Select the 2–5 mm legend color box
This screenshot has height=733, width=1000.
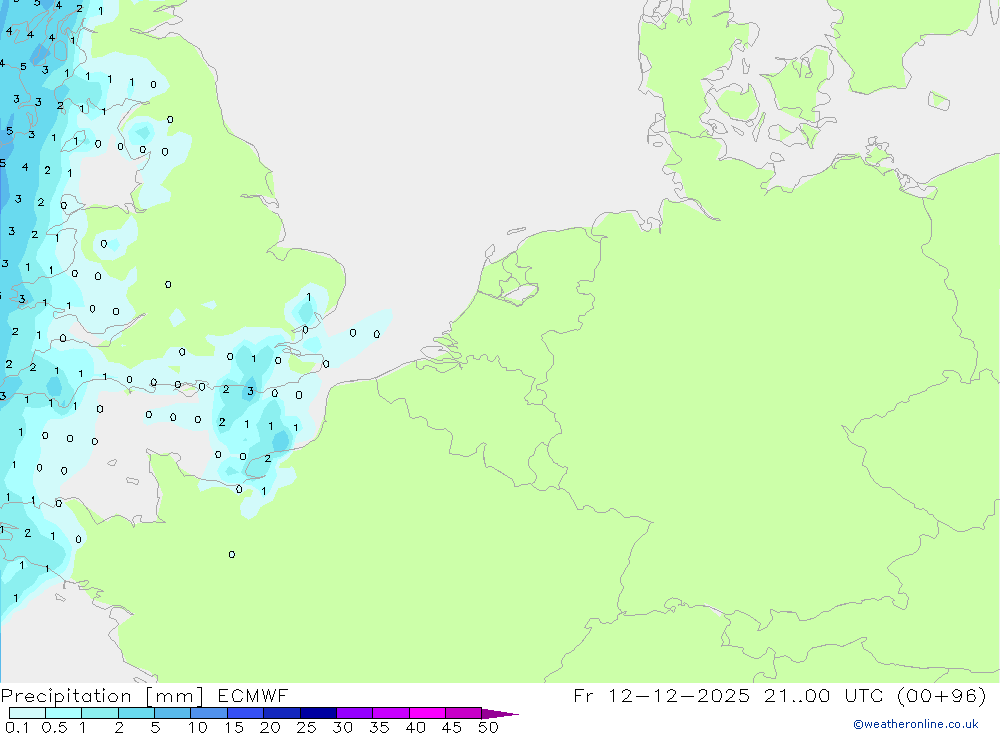136,713
